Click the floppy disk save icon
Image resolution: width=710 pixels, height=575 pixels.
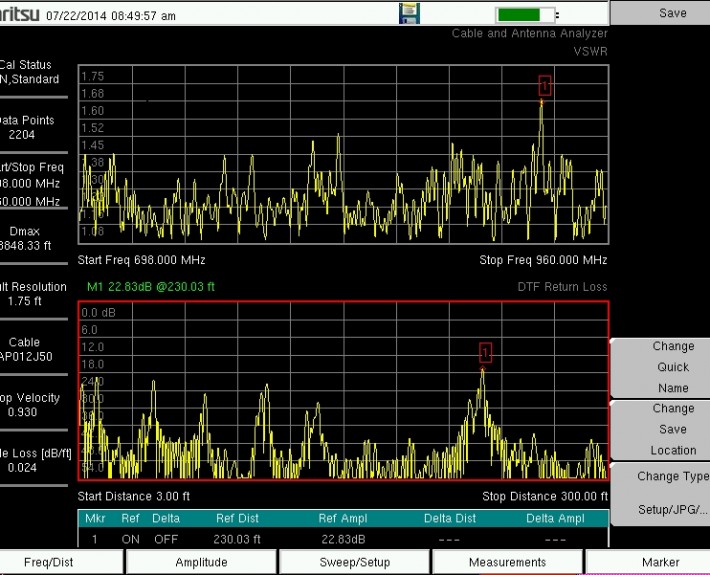click(x=409, y=14)
